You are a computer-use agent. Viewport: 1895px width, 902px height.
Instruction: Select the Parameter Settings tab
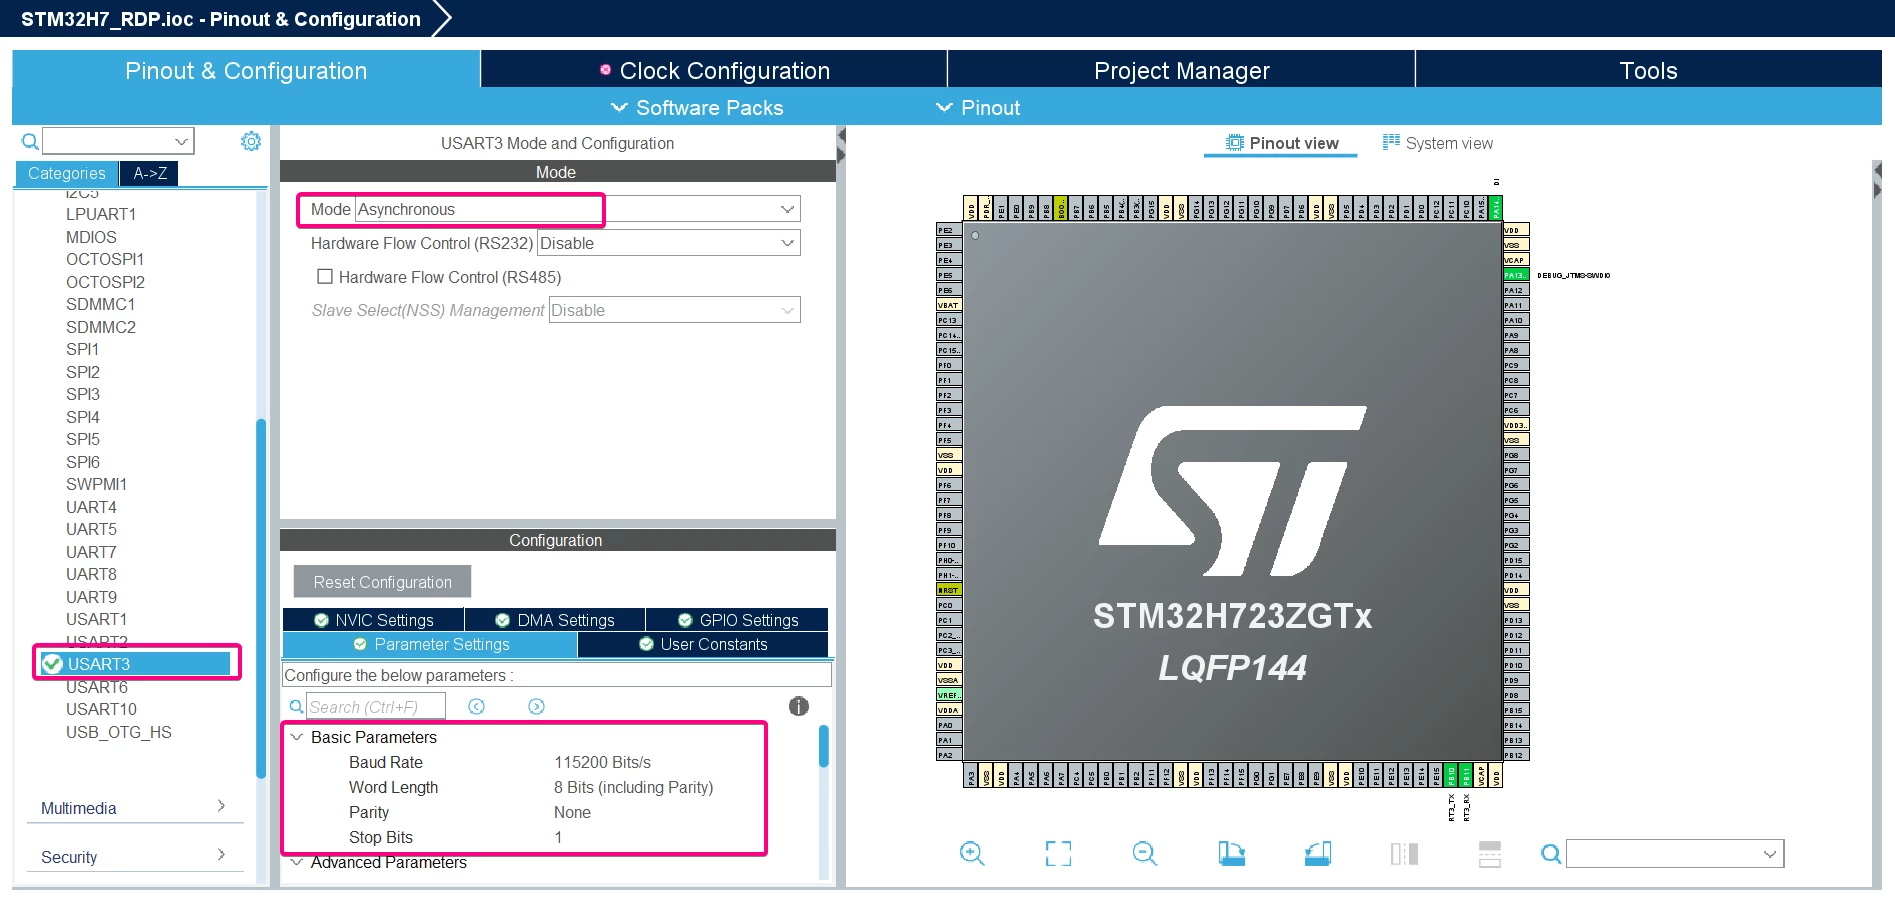coord(431,644)
